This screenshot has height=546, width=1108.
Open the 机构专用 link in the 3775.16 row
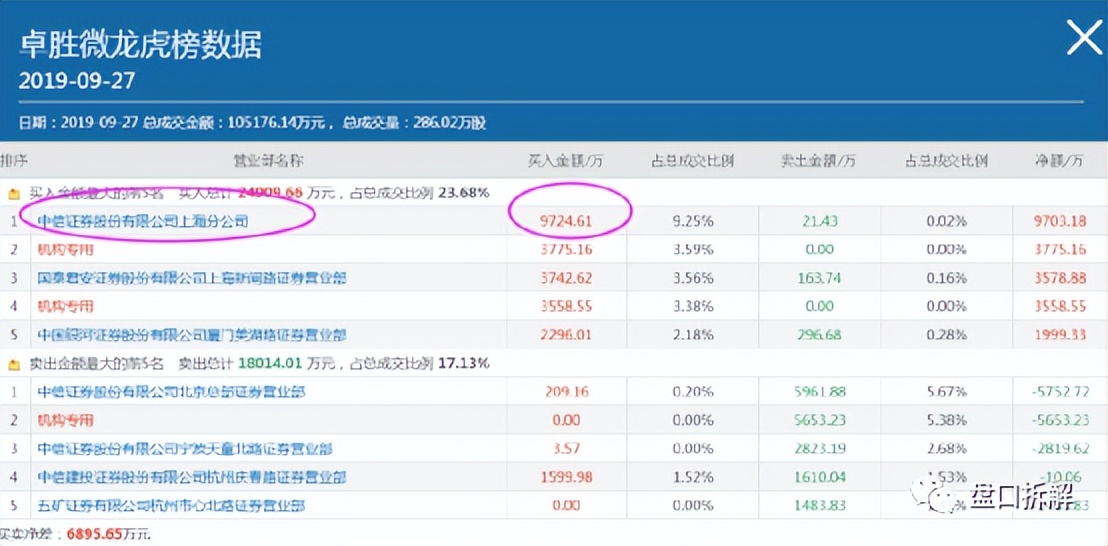pyautogui.click(x=65, y=249)
